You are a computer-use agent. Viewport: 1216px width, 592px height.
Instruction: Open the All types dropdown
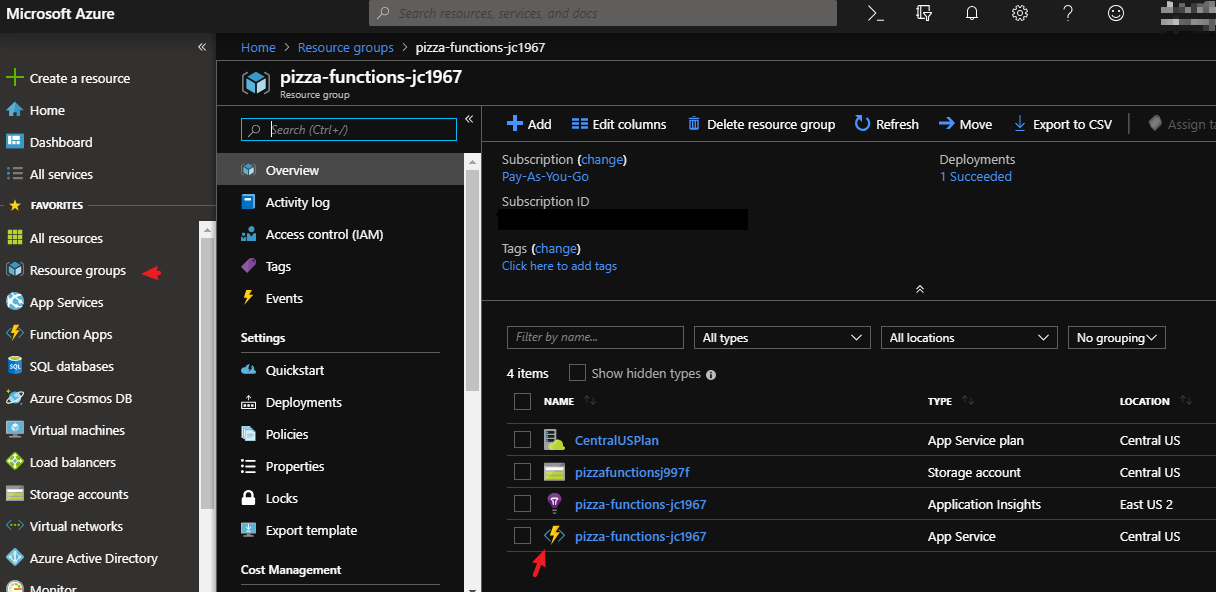(782, 338)
